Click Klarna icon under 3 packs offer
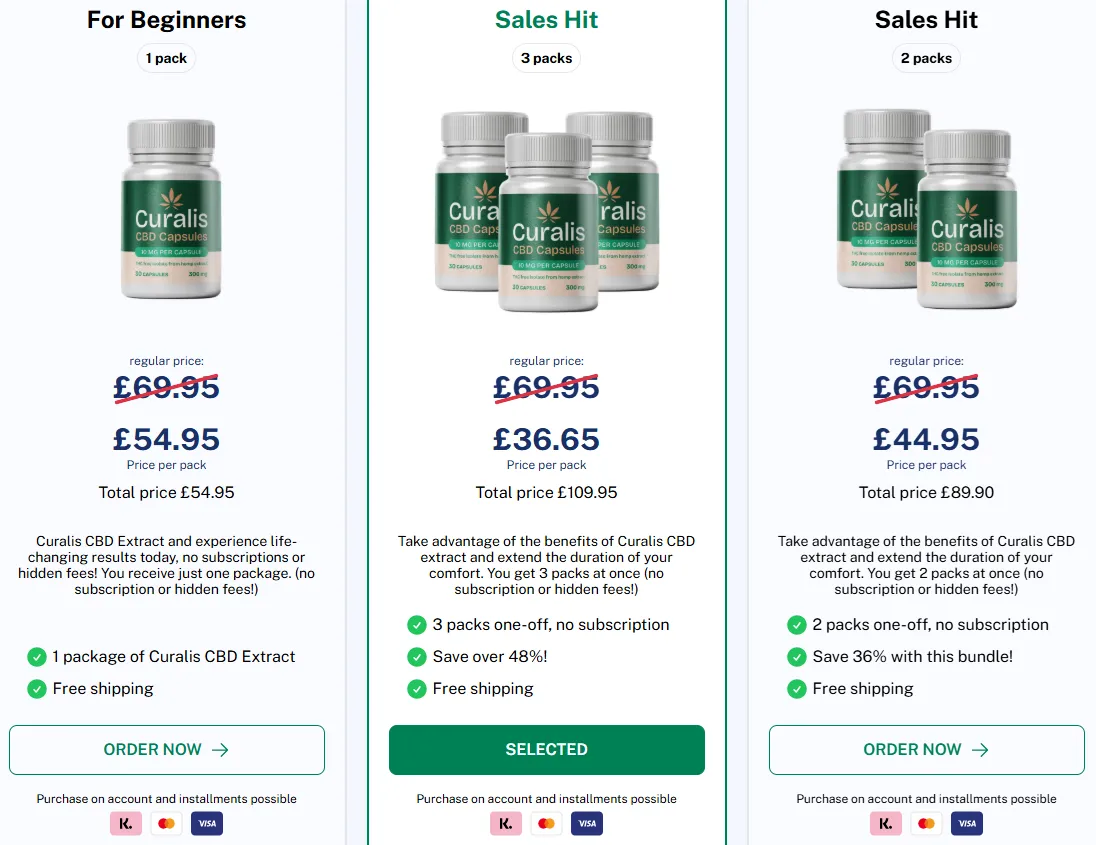This screenshot has width=1096, height=845. [506, 823]
